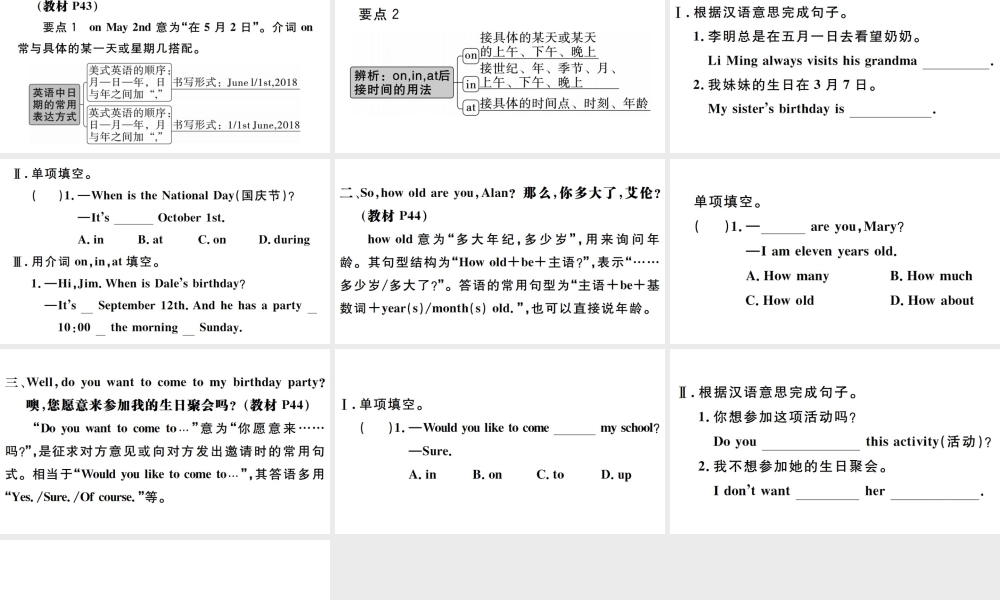Choose option 'A. in' under the National Day question
This screenshot has height=600, width=1000.
[x=91, y=240]
